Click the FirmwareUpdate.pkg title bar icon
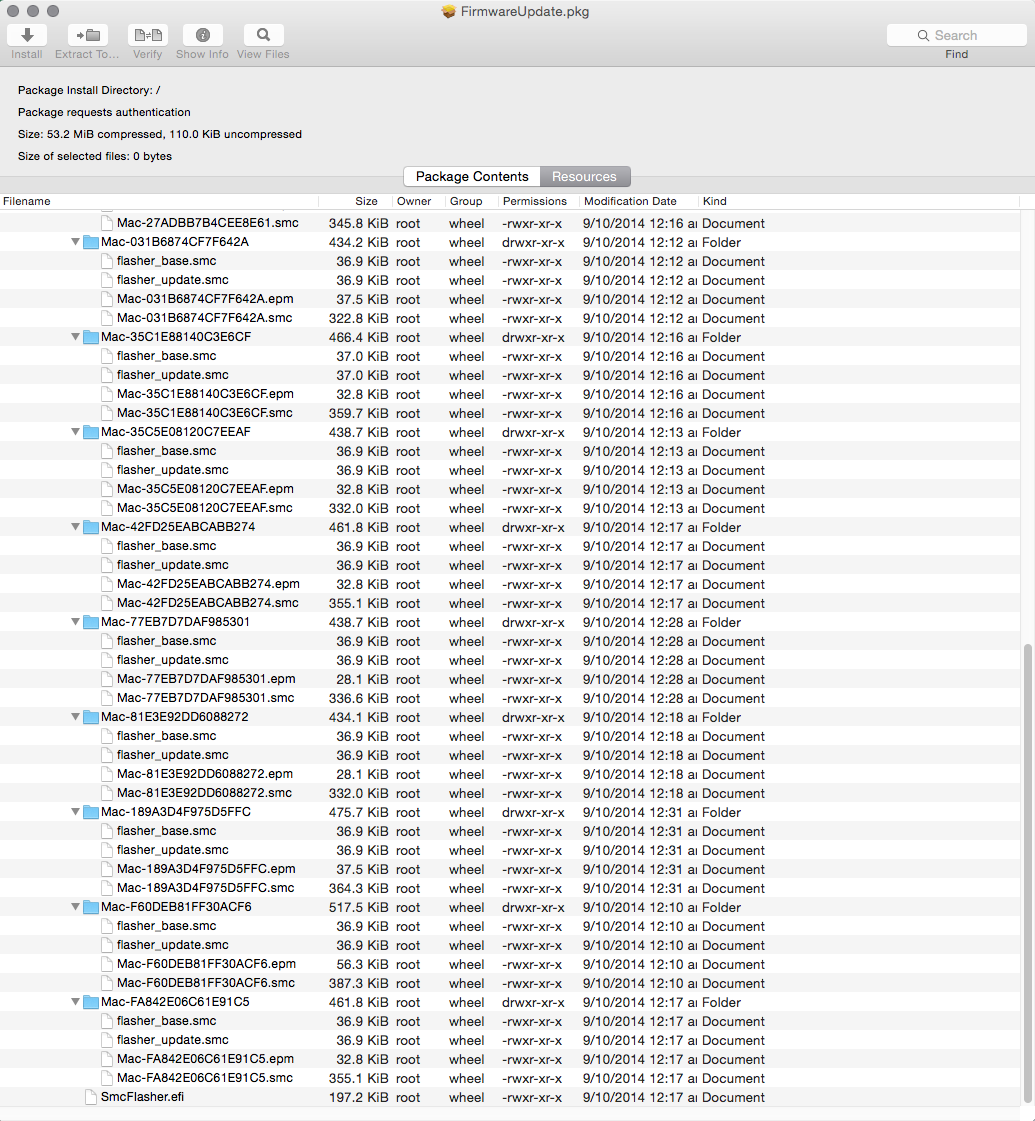This screenshot has height=1121, width=1035. pos(449,11)
